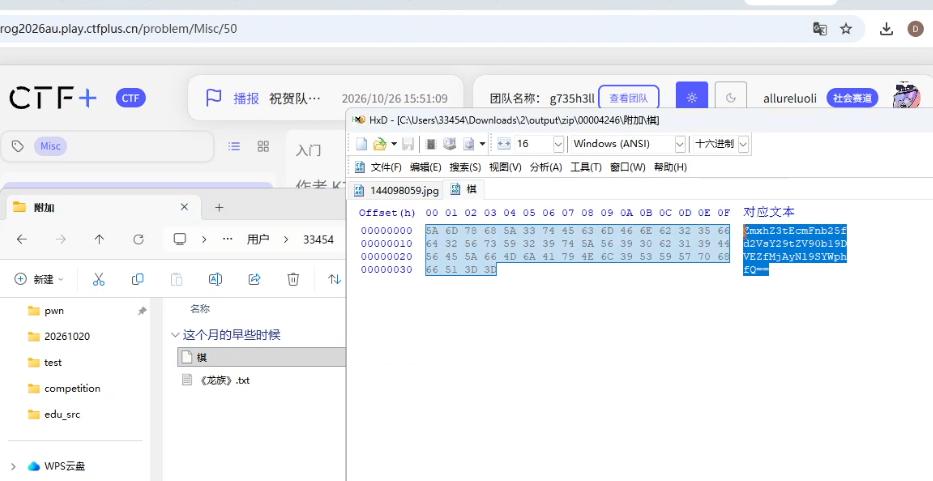Click the Explorer cut scissors icon

click(99, 279)
